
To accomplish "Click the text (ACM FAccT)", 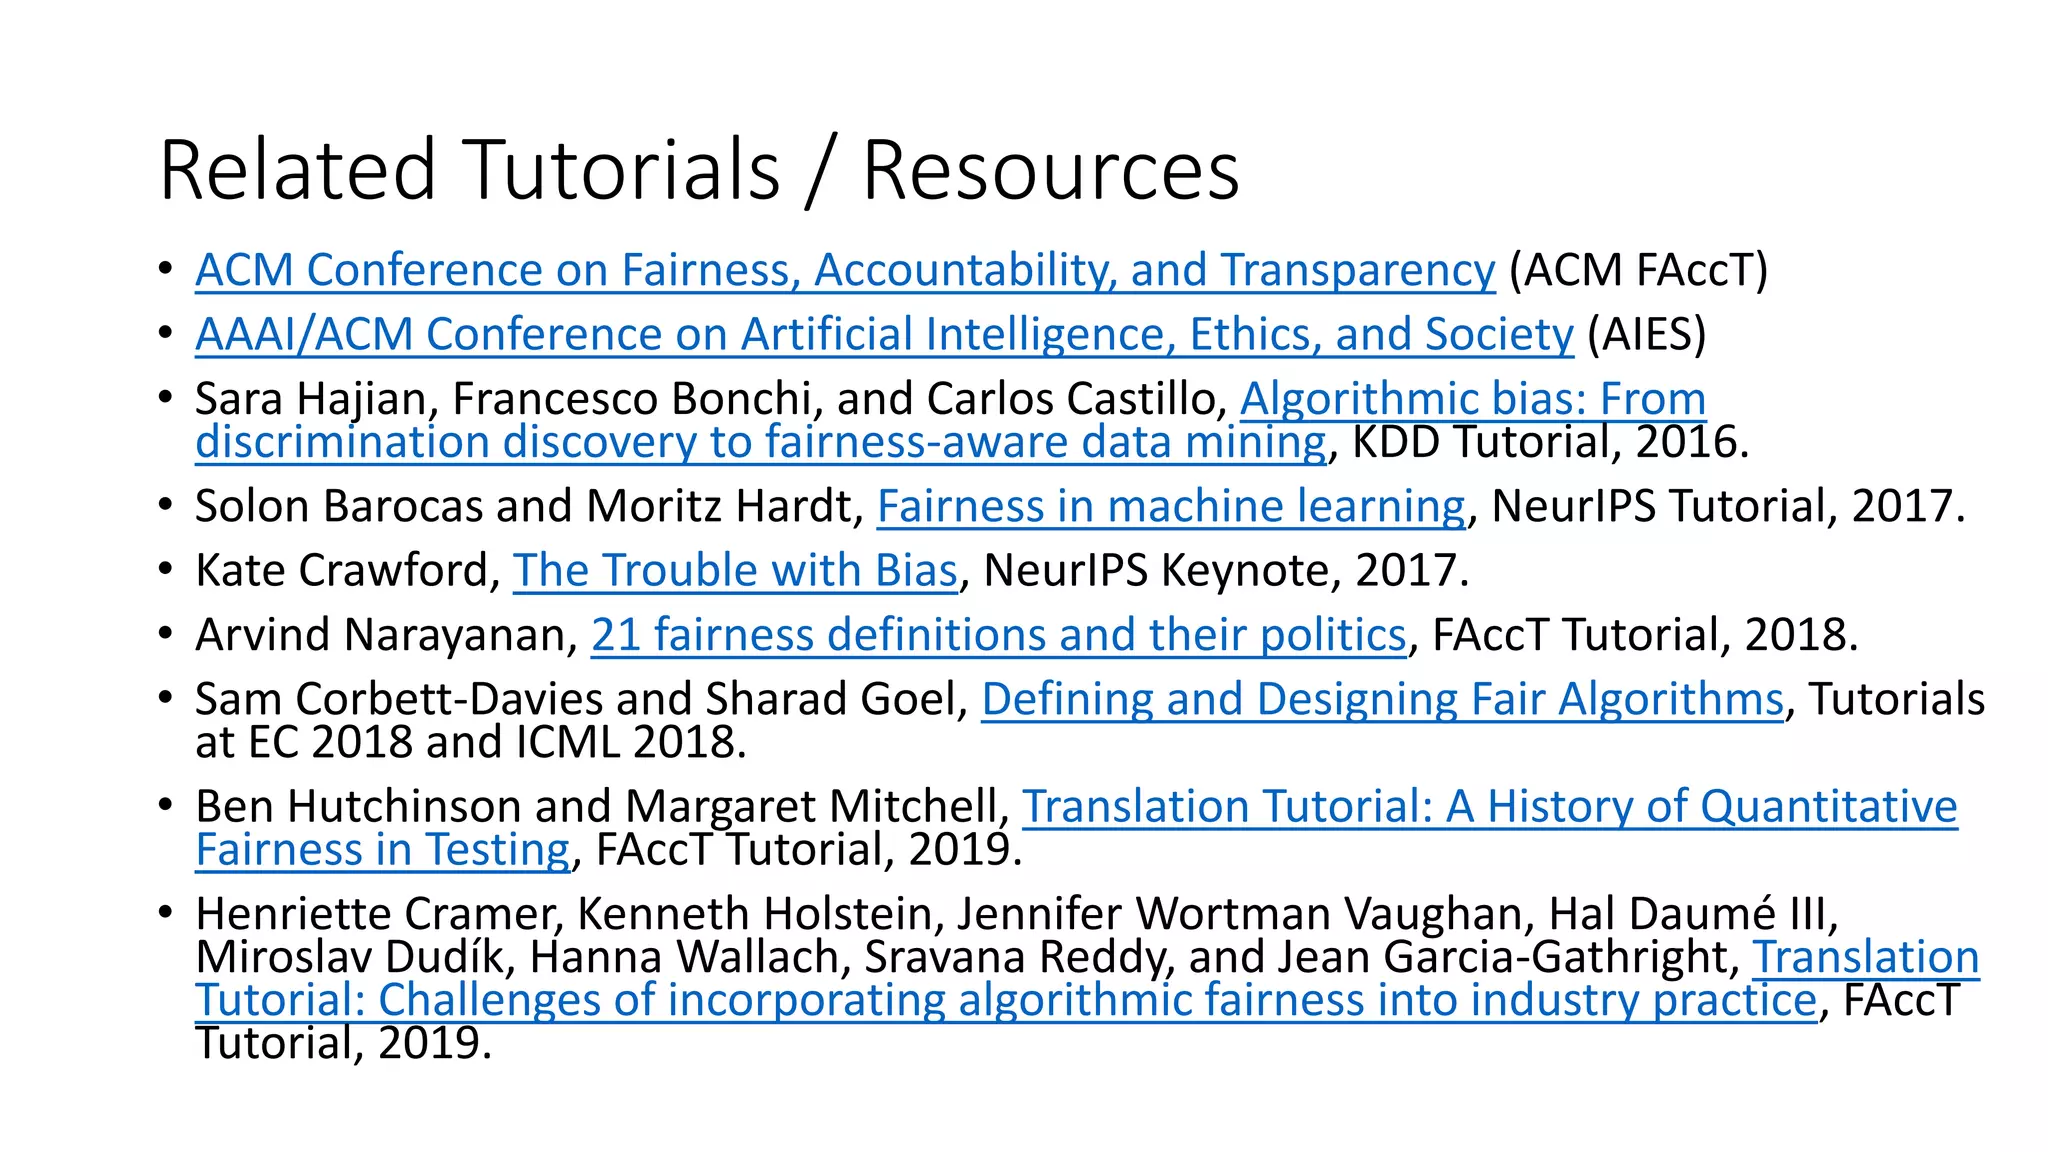I will (1639, 271).
